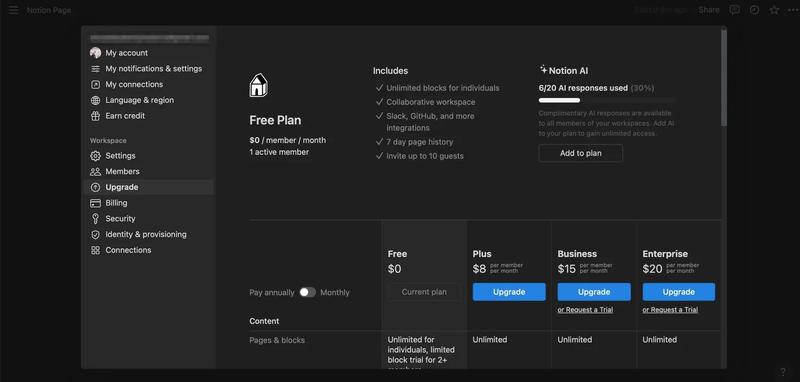This screenshot has height=382, width=800.
Task: Click the Earn credit gift icon
Action: (x=95, y=116)
